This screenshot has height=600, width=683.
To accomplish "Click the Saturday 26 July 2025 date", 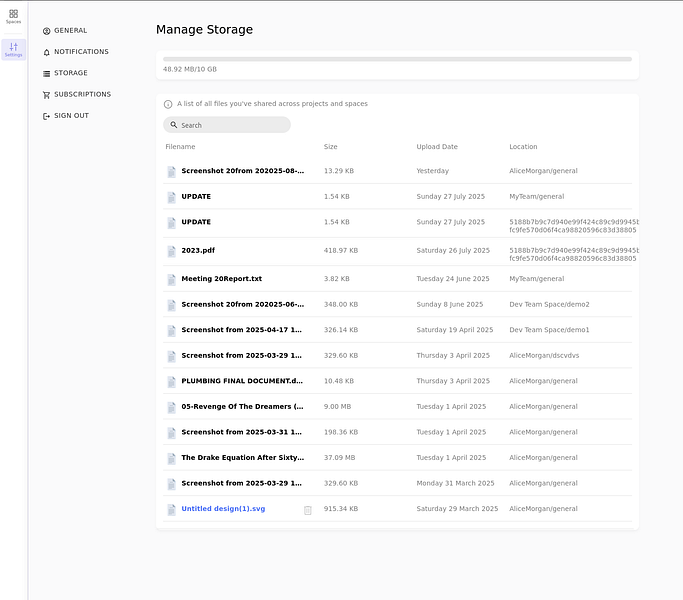I will point(453,251).
